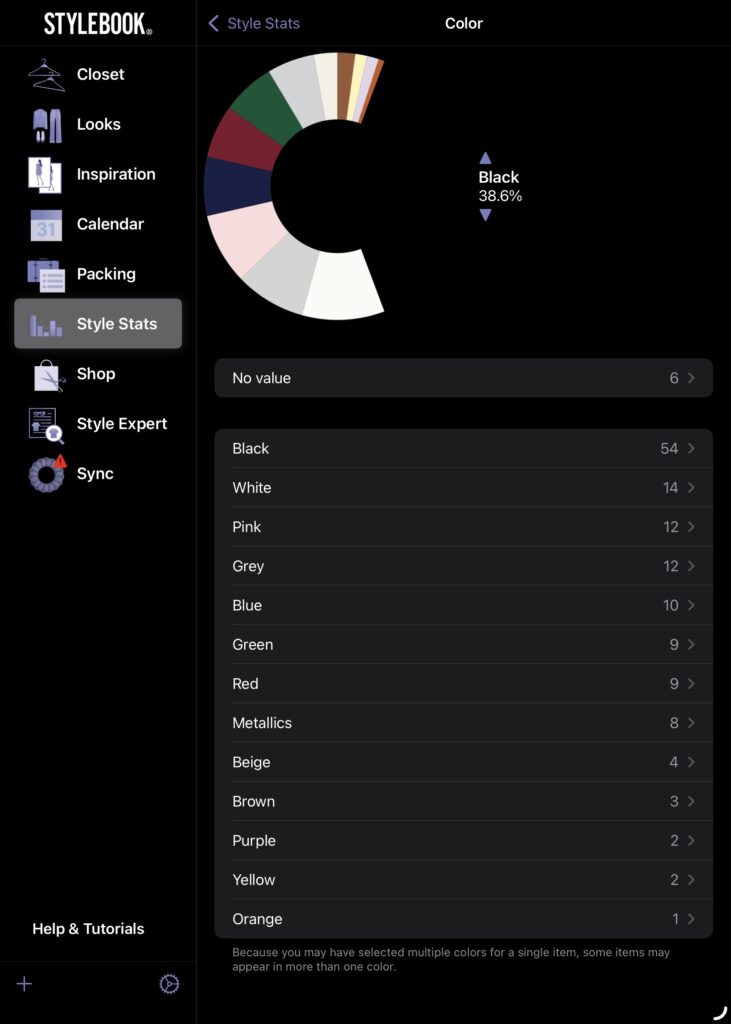Open the Calendar icon in sidebar
The height and width of the screenshot is (1024, 731).
click(46, 225)
